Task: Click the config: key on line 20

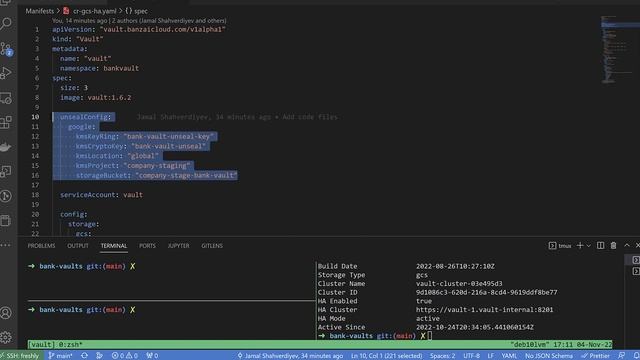Action: click(x=73, y=214)
